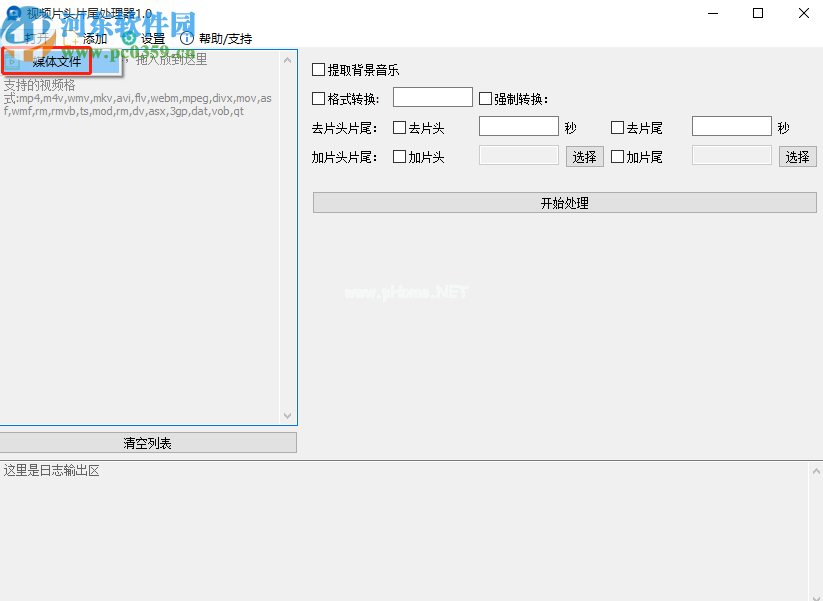
Task: Click 选择 button next to 加片头
Action: [585, 157]
